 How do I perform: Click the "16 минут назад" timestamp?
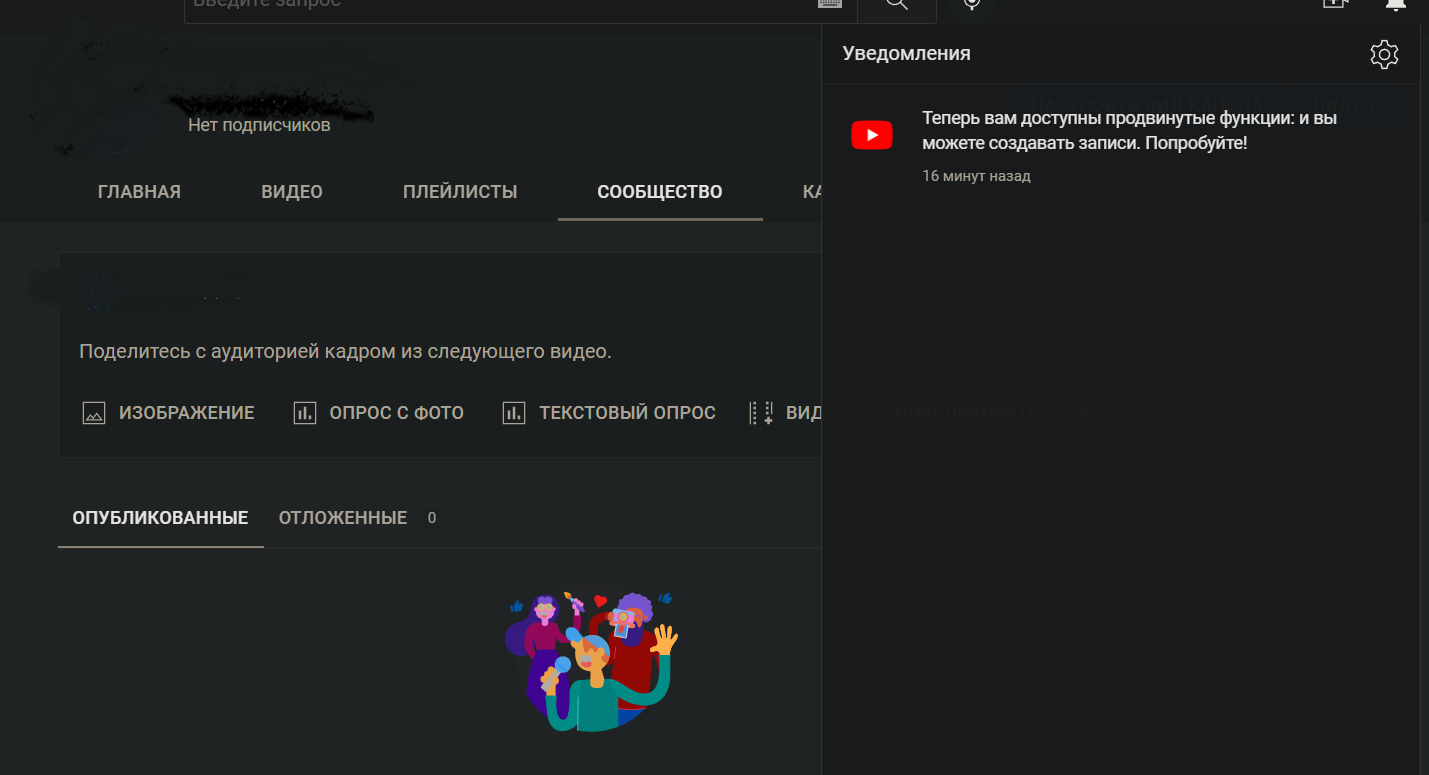(976, 176)
